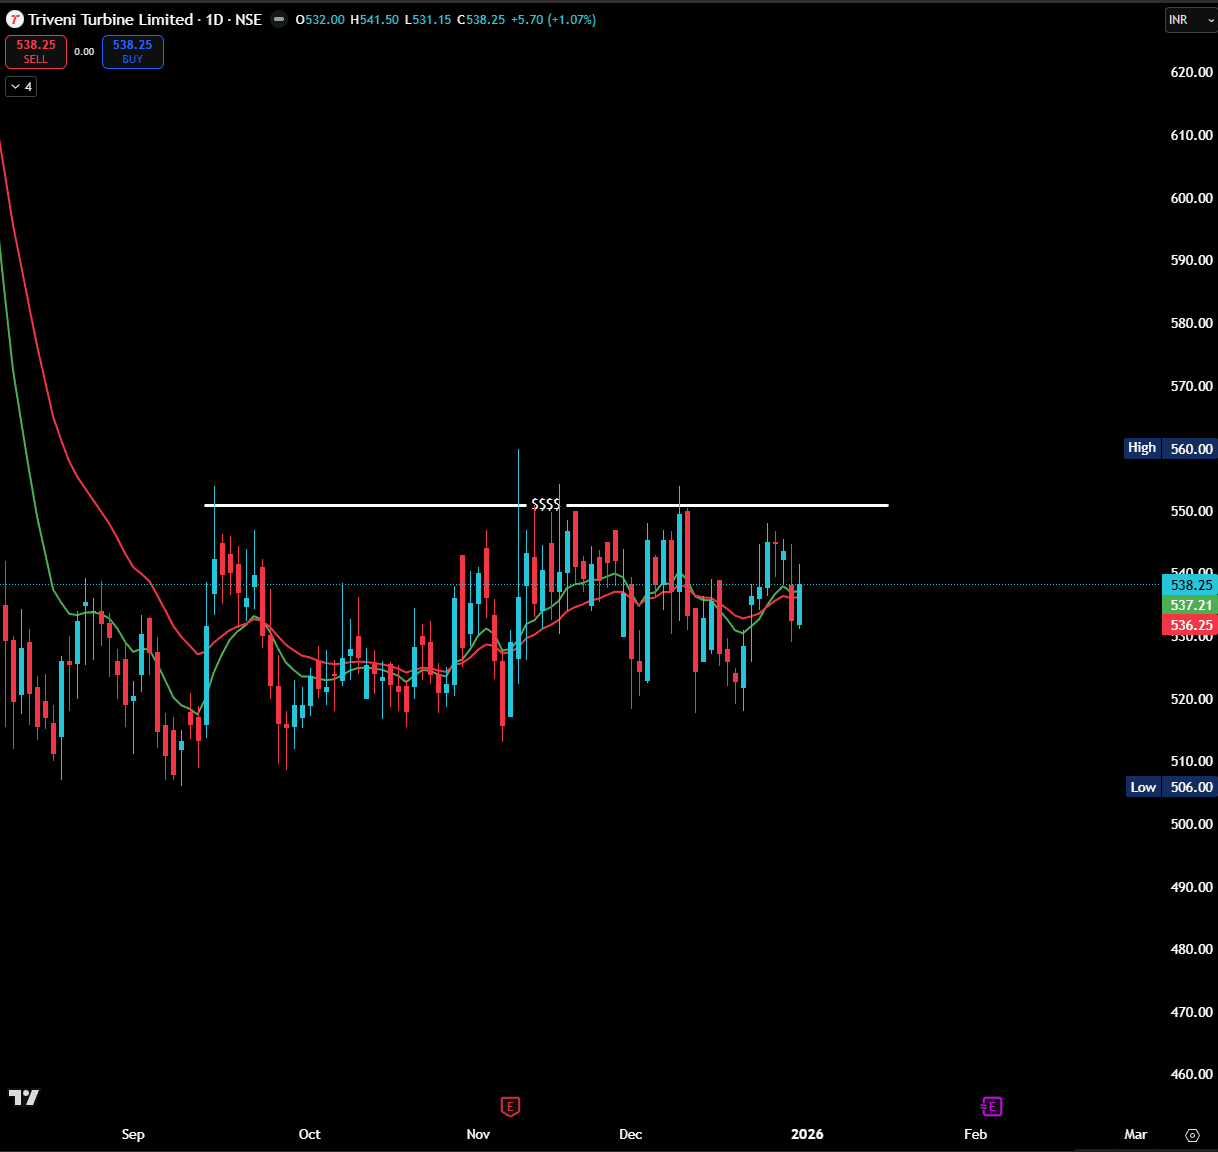Click the 600.00 level on the price scale
This screenshot has width=1218, height=1152.
pyautogui.click(x=1191, y=198)
